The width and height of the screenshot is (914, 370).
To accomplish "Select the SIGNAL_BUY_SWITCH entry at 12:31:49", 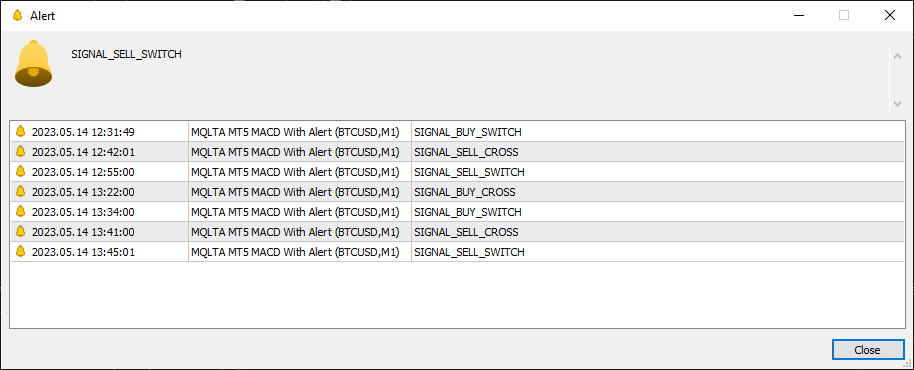I will pos(458,132).
